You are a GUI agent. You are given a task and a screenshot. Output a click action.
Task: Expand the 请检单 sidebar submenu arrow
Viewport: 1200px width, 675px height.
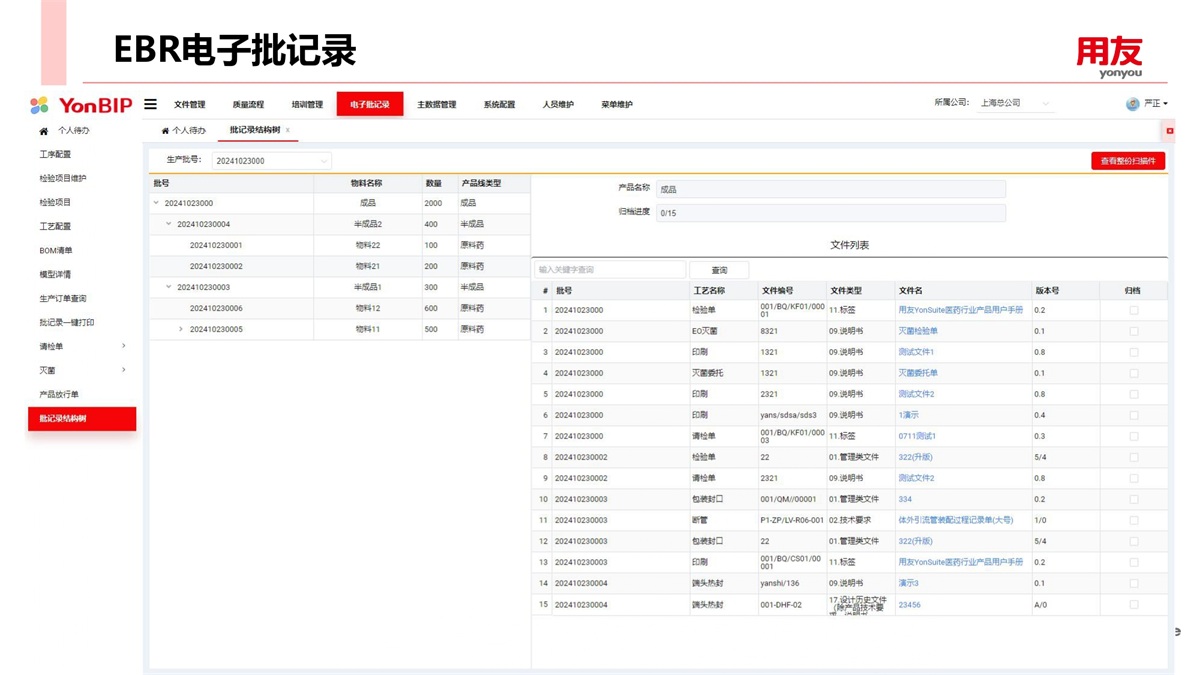pos(124,346)
